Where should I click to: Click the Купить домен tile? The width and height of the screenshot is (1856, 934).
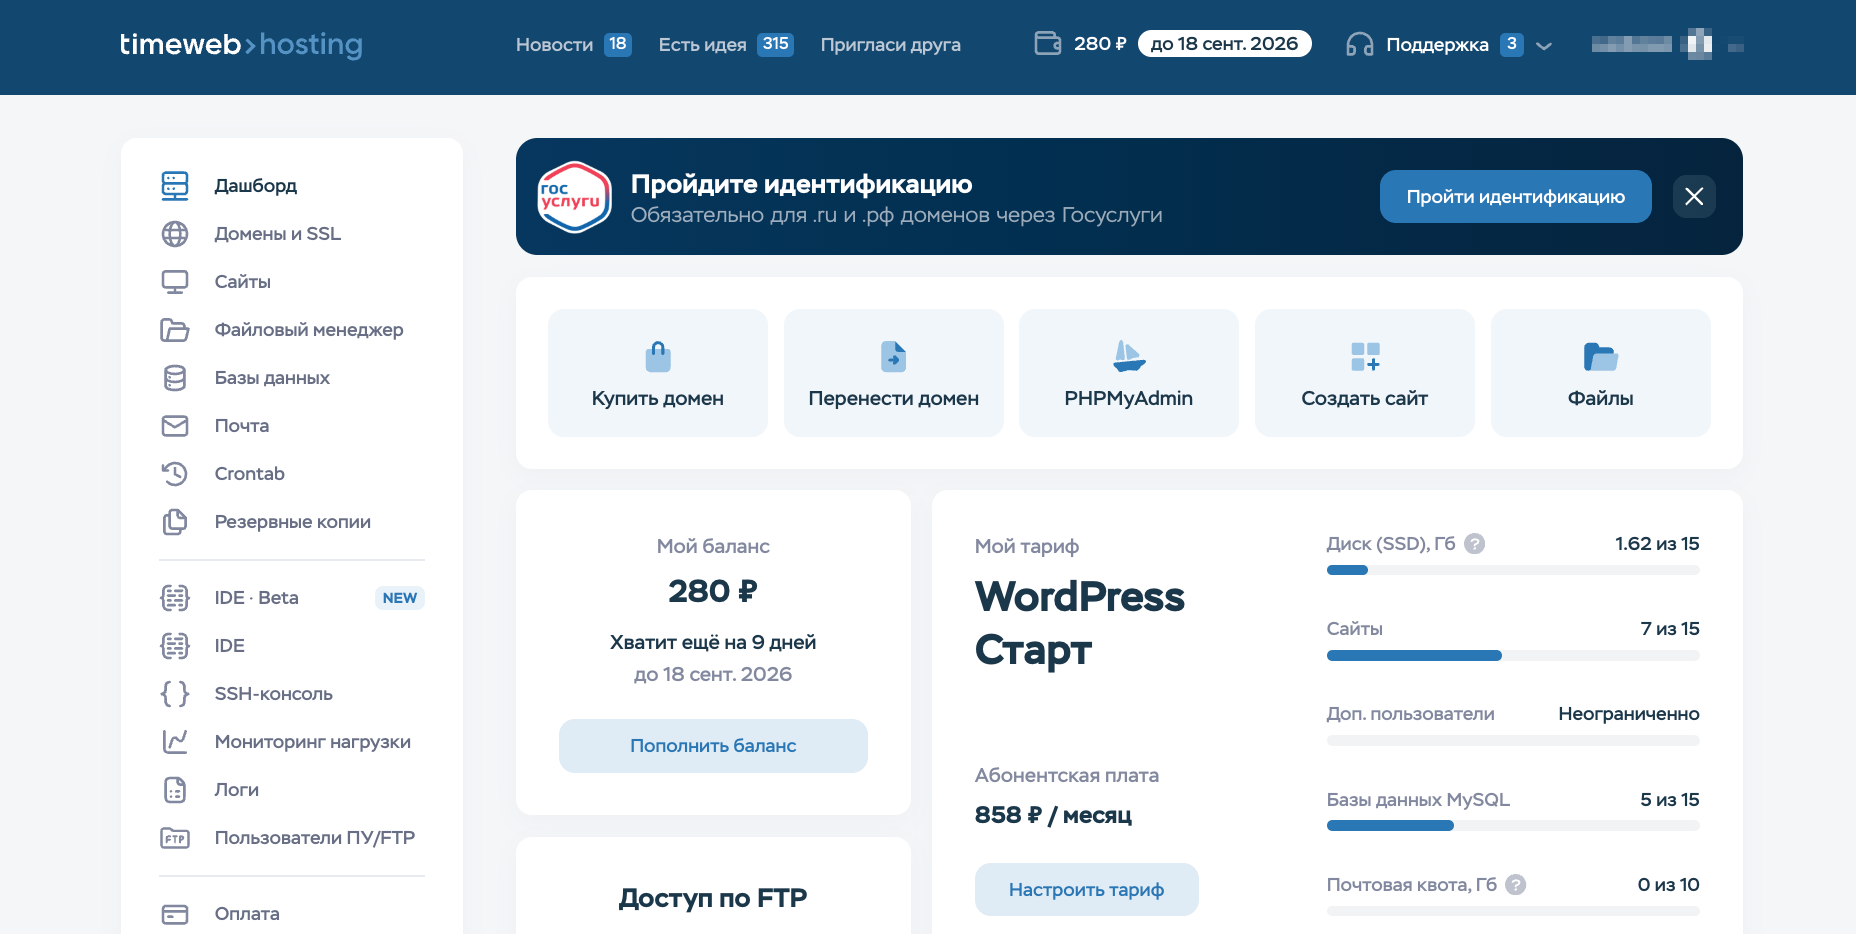tap(658, 372)
